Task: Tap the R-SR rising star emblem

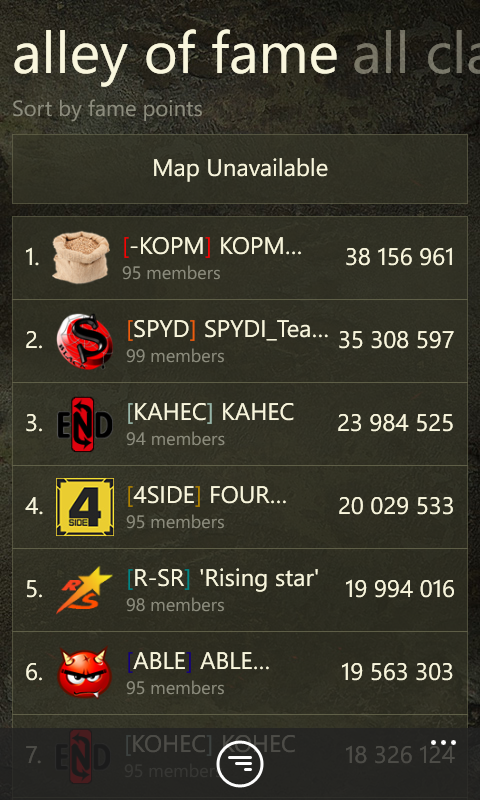Action: [x=84, y=589]
